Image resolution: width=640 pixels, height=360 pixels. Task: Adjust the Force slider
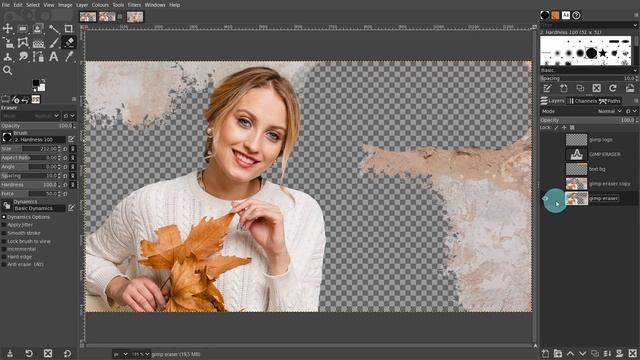[31, 194]
